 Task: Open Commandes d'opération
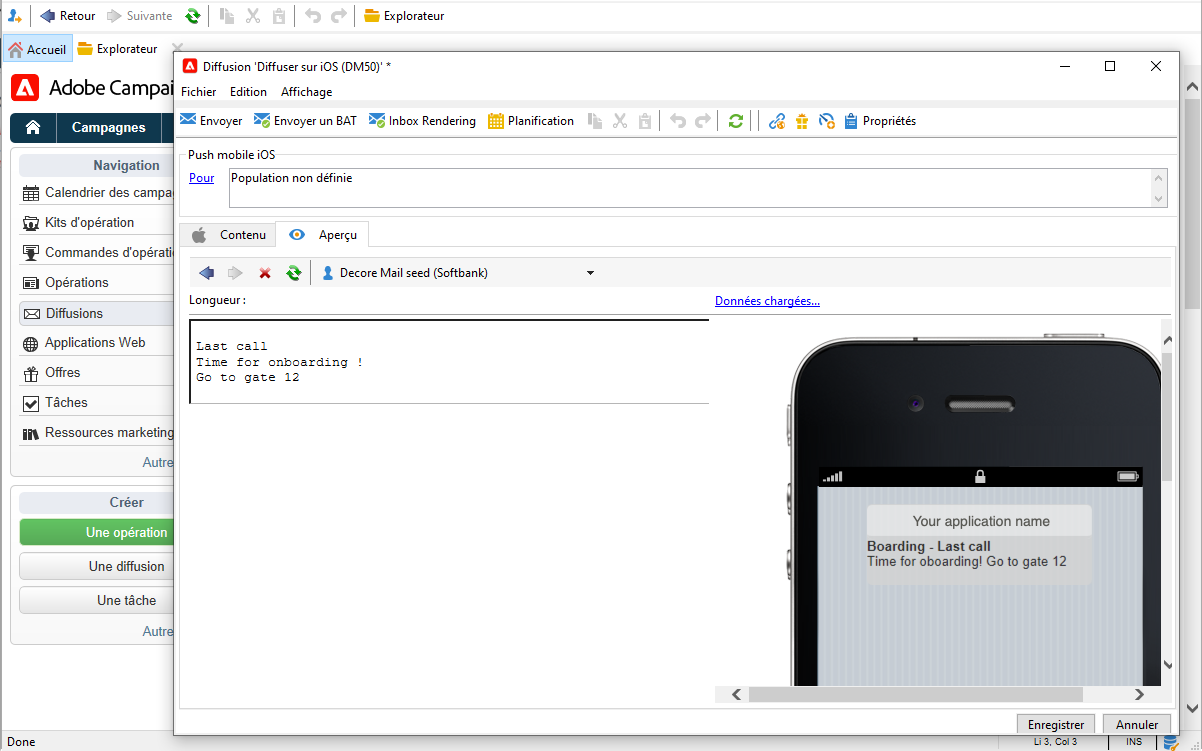[x=99, y=252]
